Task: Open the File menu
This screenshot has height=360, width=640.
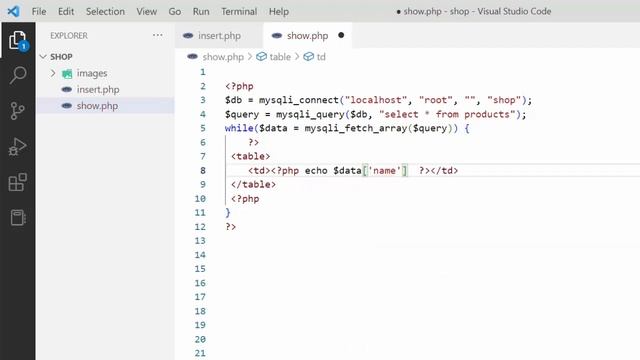Action: tap(39, 11)
